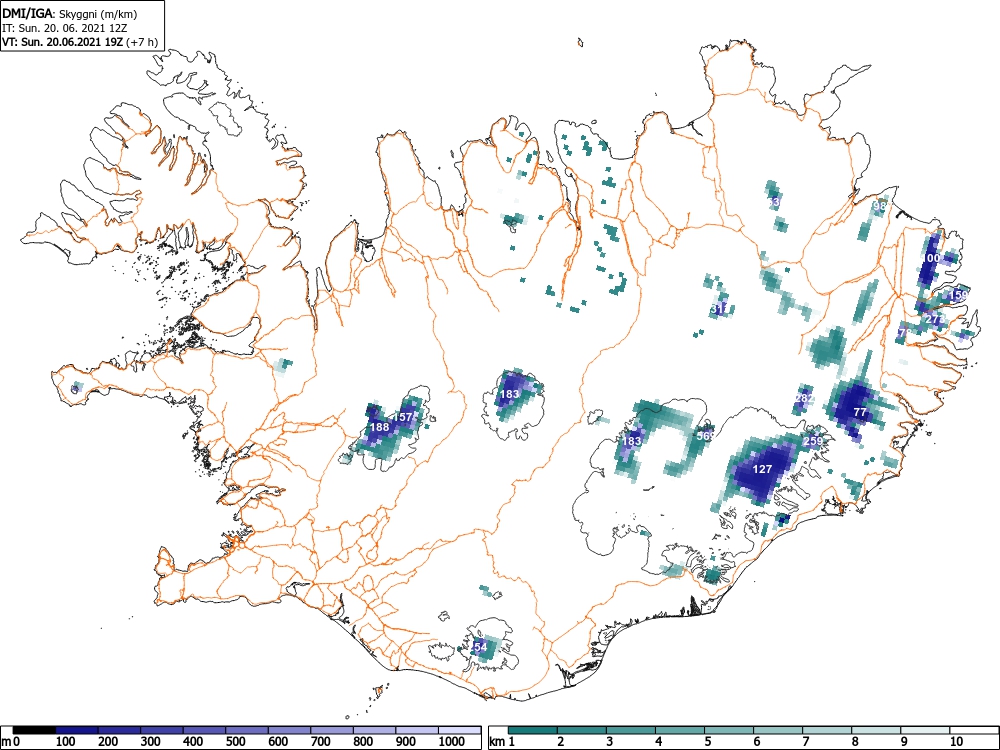Click the '127' value on the large blue patch
1000x750 pixels.
(763, 469)
